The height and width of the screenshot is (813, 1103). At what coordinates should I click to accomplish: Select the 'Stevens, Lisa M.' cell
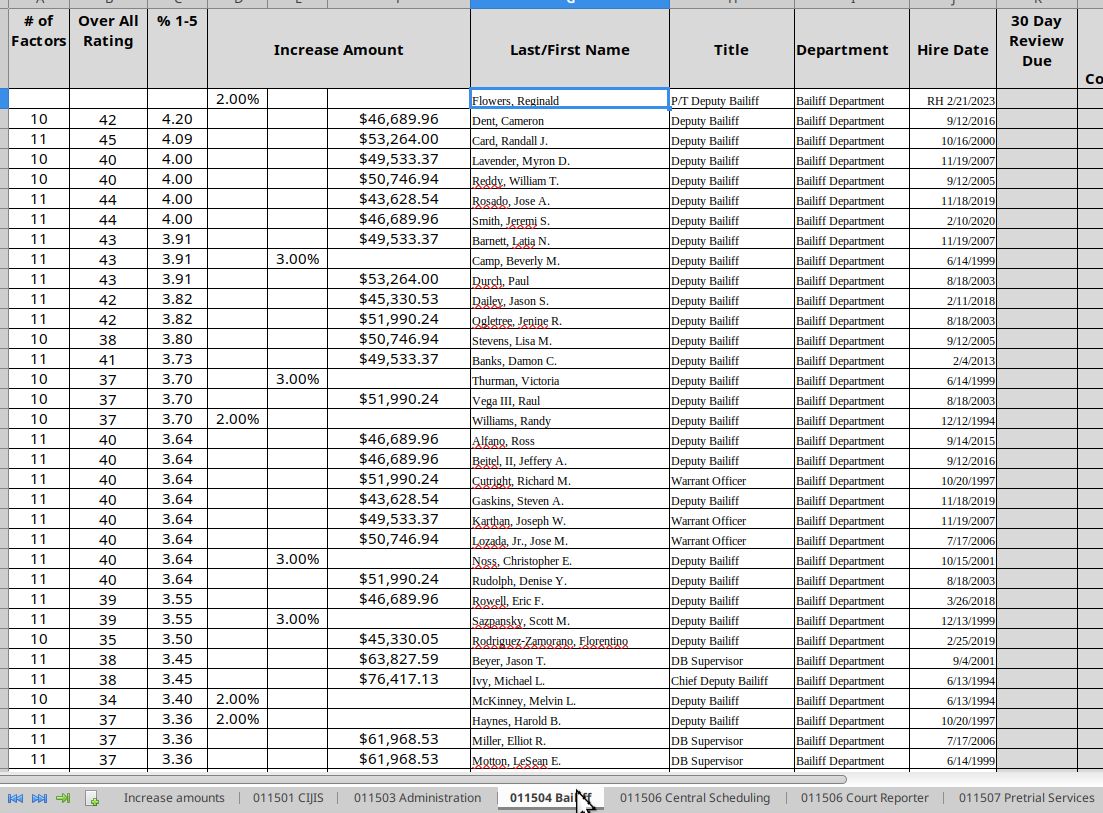(x=569, y=340)
